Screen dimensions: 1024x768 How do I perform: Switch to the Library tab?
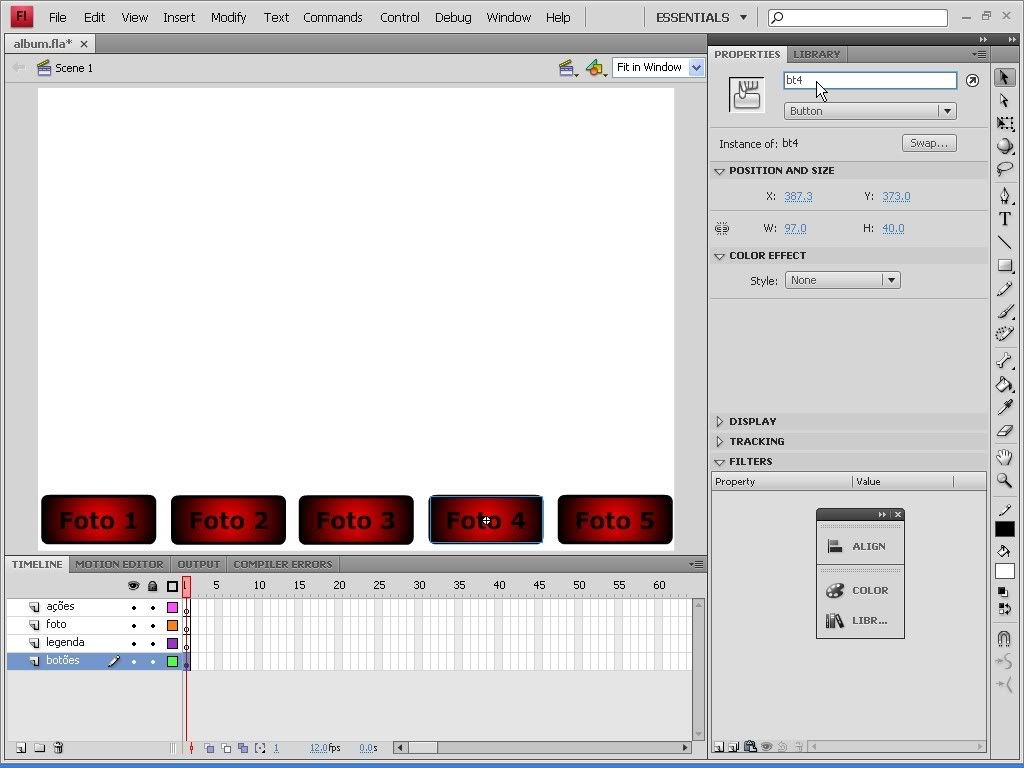[x=816, y=54]
